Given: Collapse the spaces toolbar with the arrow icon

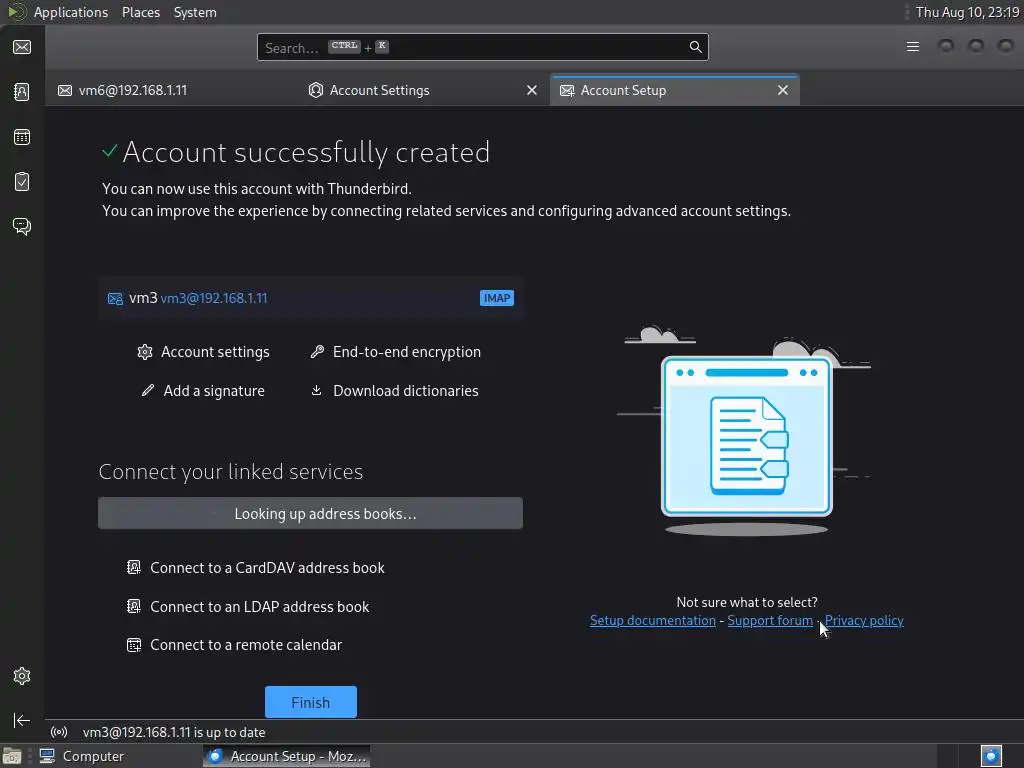Looking at the screenshot, I should [22, 720].
